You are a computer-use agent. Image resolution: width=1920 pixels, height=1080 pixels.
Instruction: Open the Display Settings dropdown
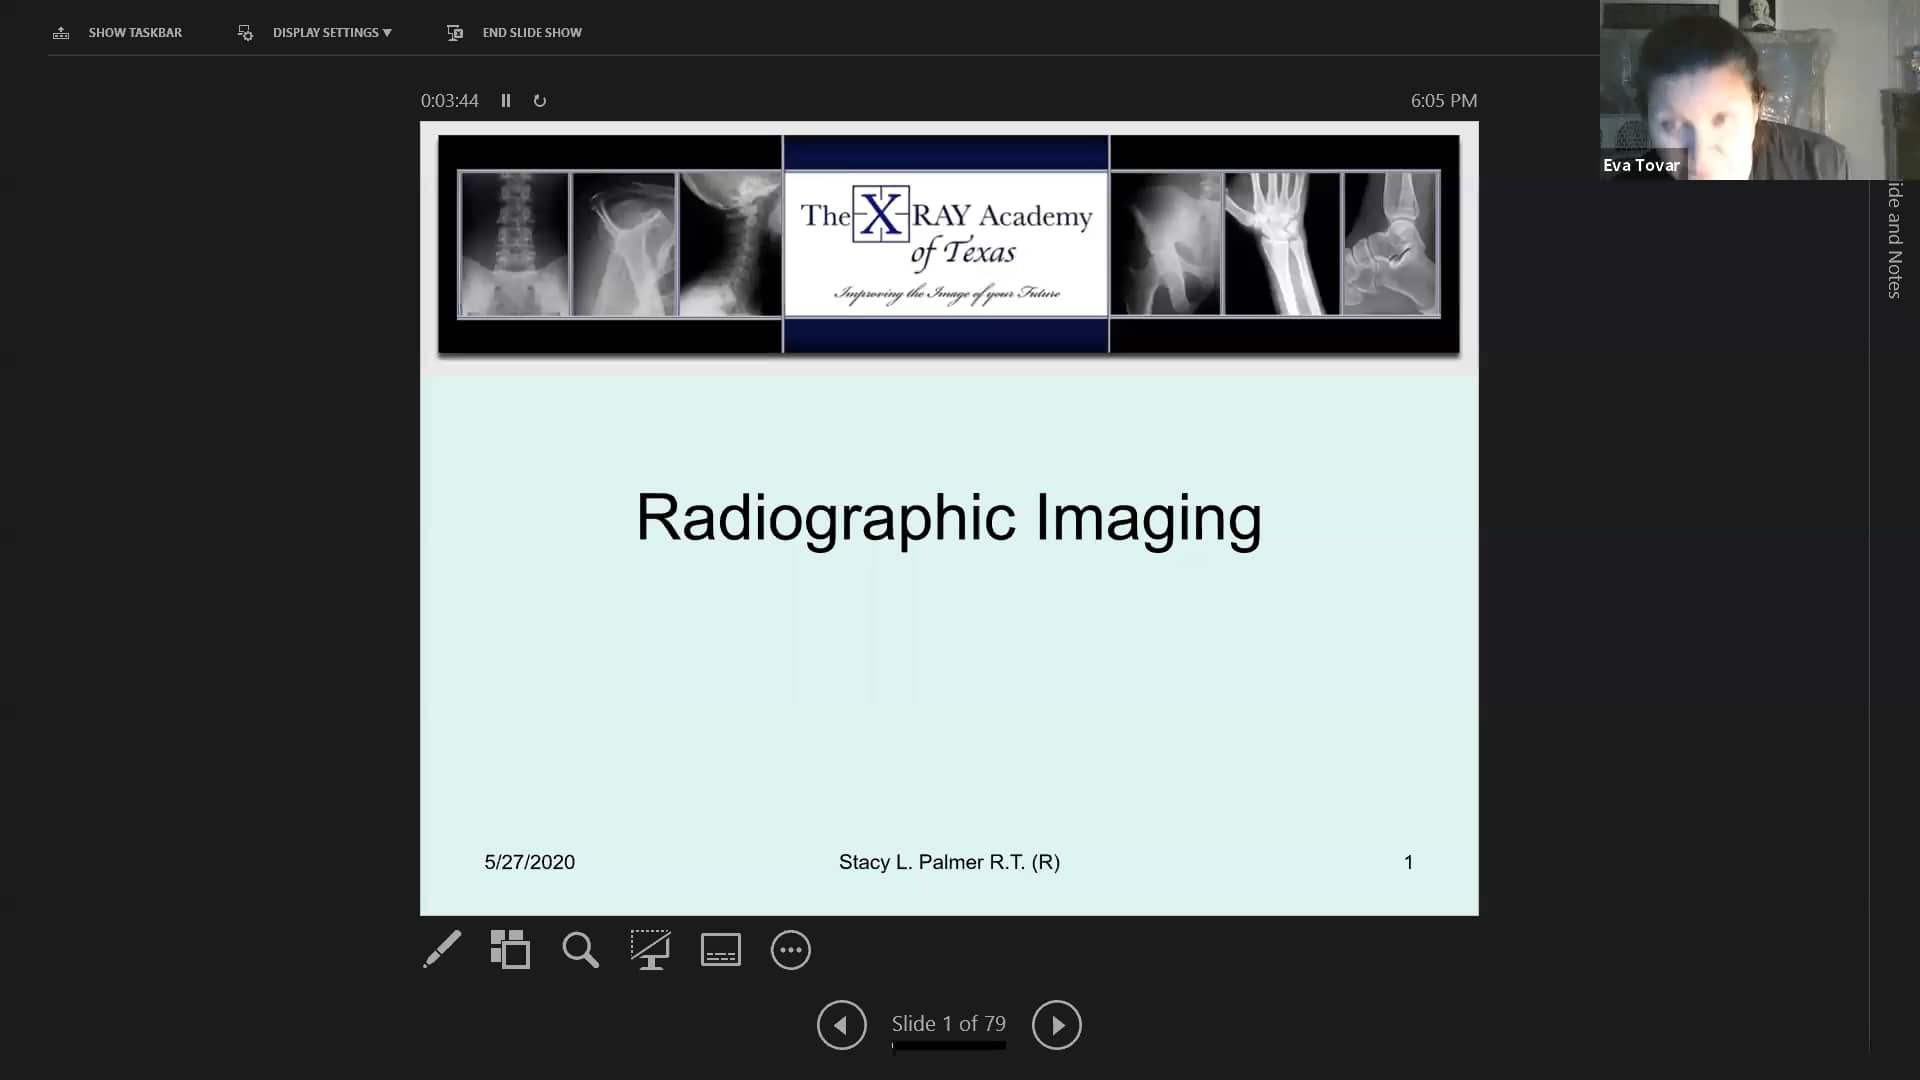click(330, 32)
